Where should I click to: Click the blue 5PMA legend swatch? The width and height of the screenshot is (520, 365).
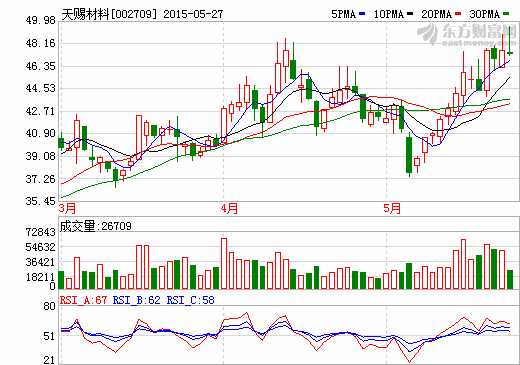point(362,14)
